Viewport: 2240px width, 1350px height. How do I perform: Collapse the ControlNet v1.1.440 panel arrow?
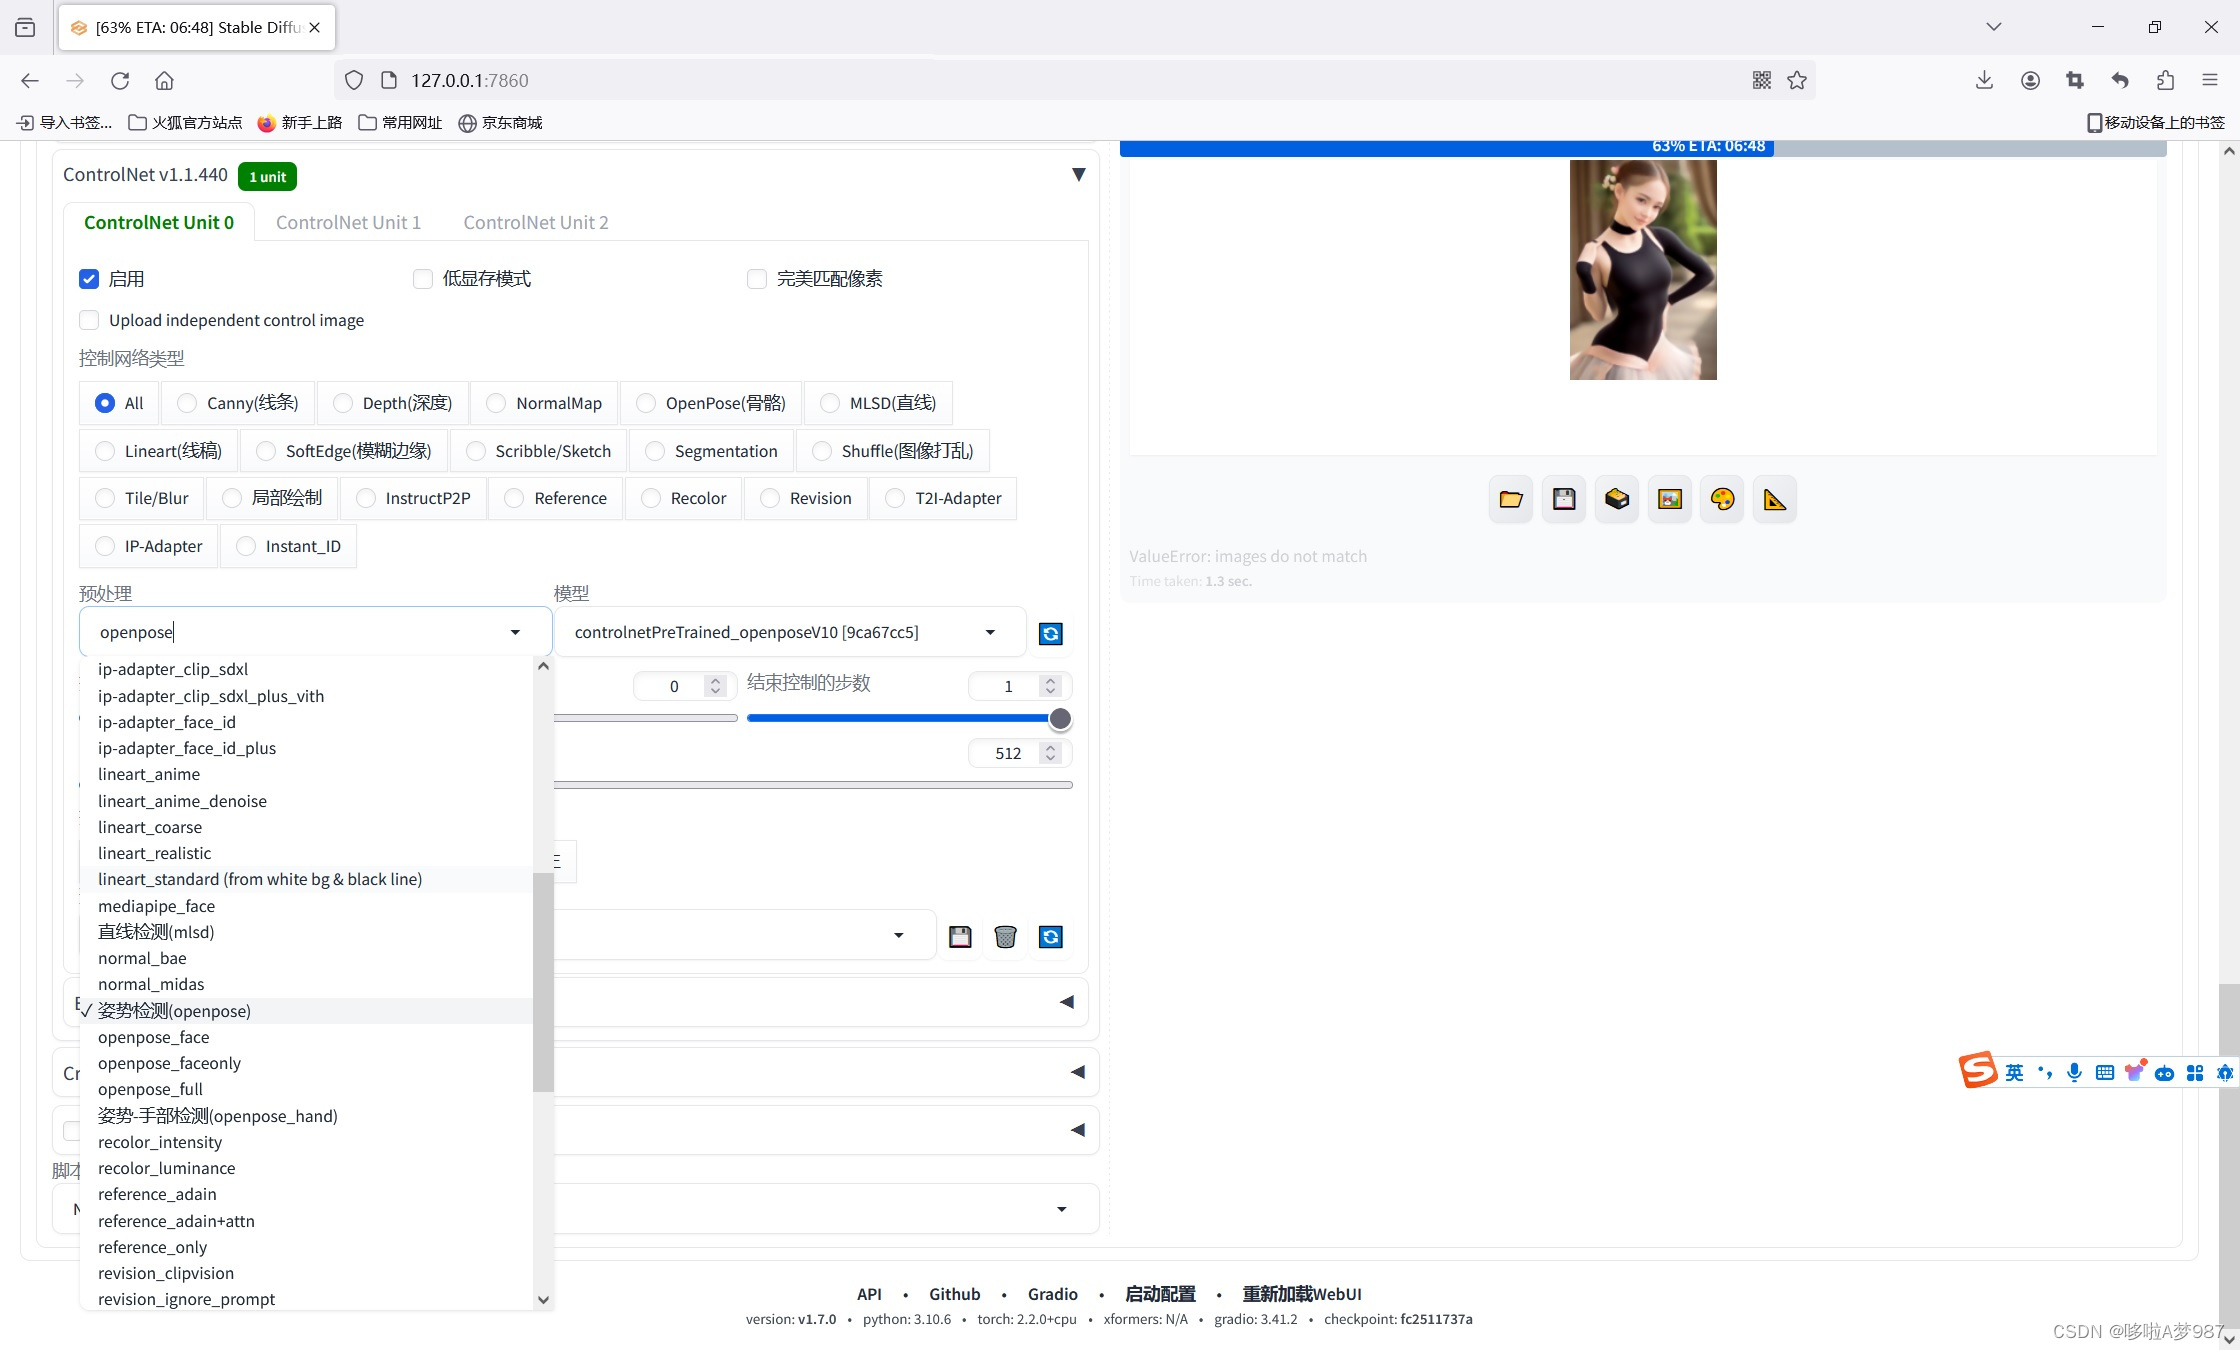point(1078,175)
